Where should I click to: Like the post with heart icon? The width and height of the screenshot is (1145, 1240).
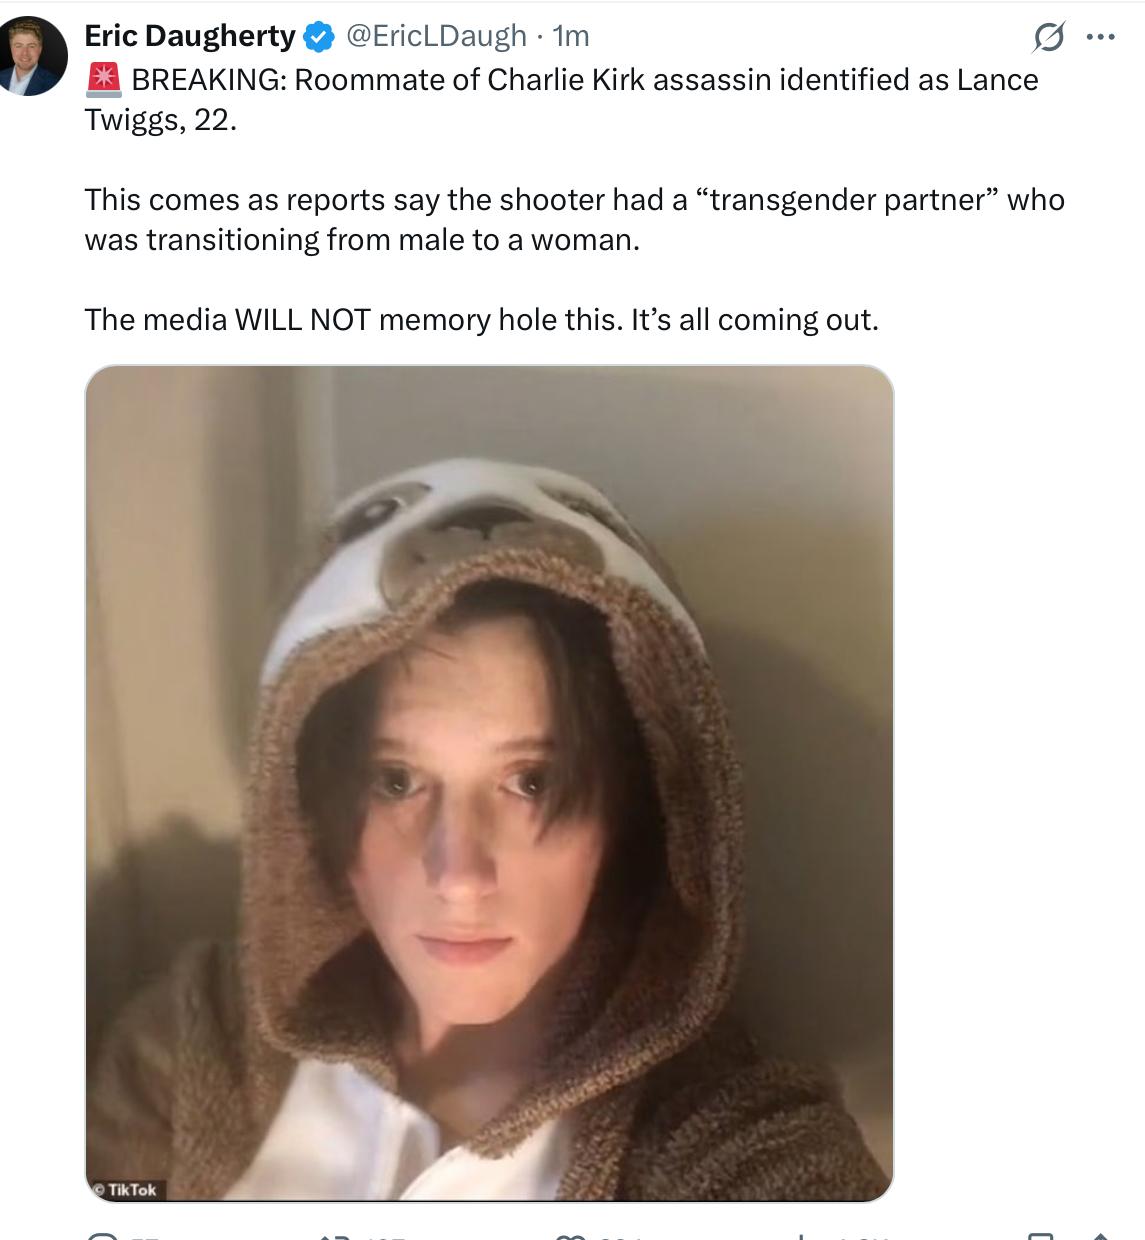(570, 1237)
